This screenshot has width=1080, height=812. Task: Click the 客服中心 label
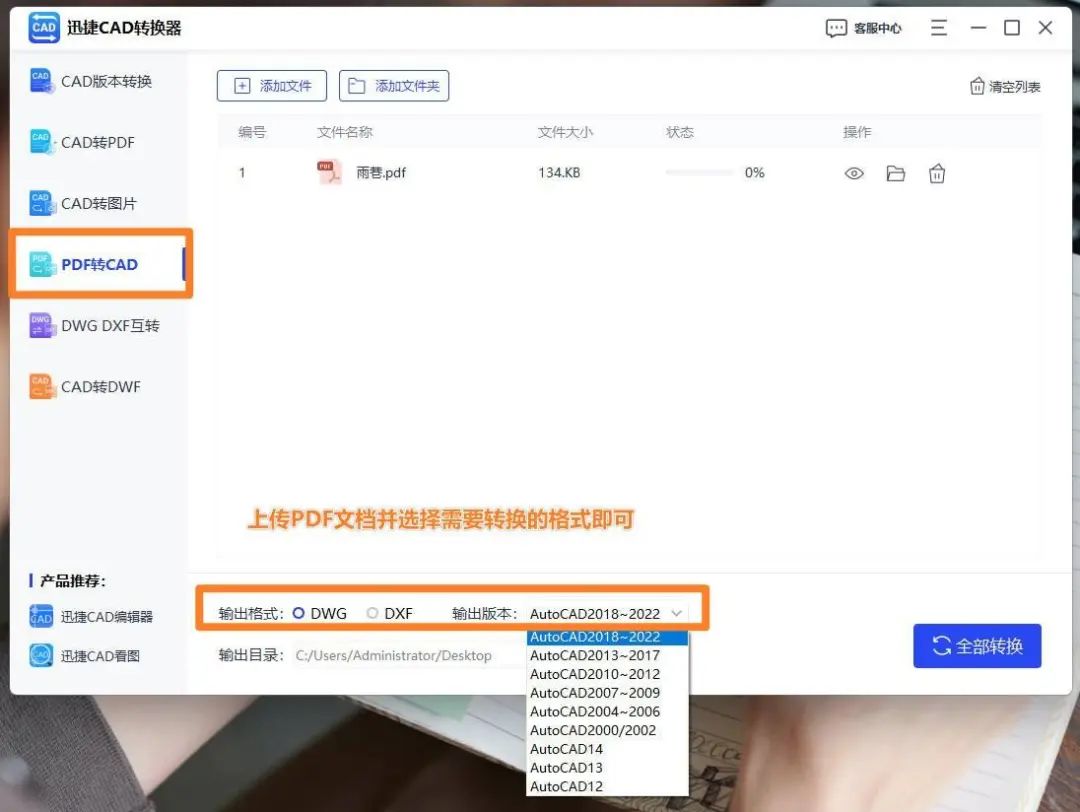[x=878, y=28]
